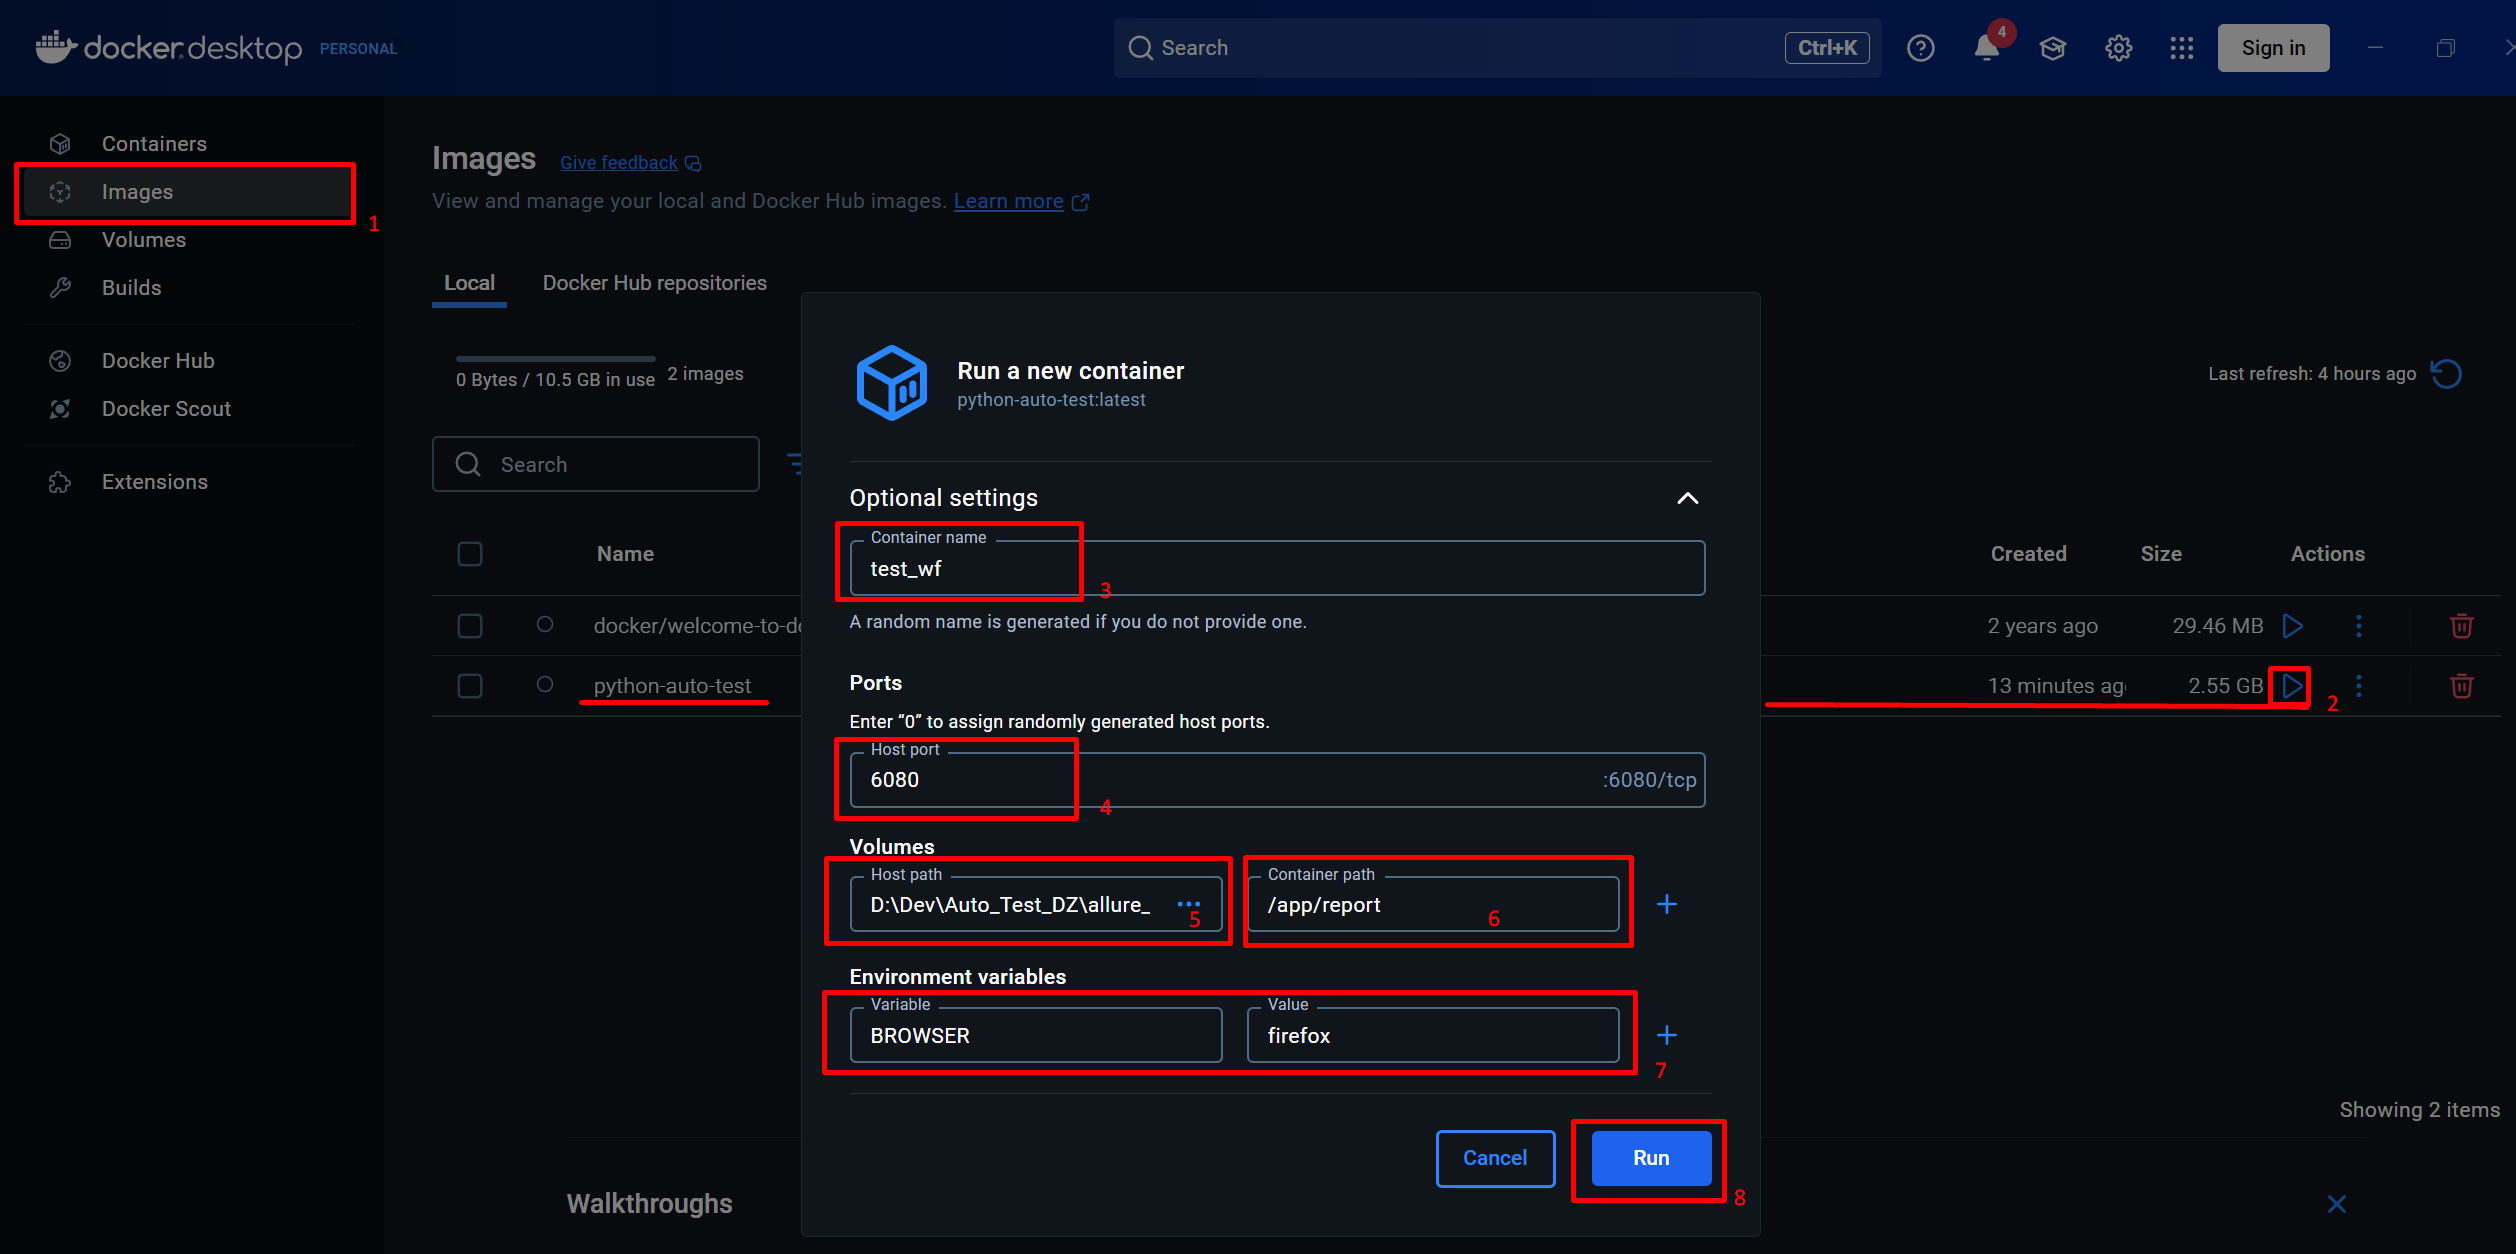Click the status circle of docker/welcome-to-docker
This screenshot has height=1254, width=2516.
545,624
